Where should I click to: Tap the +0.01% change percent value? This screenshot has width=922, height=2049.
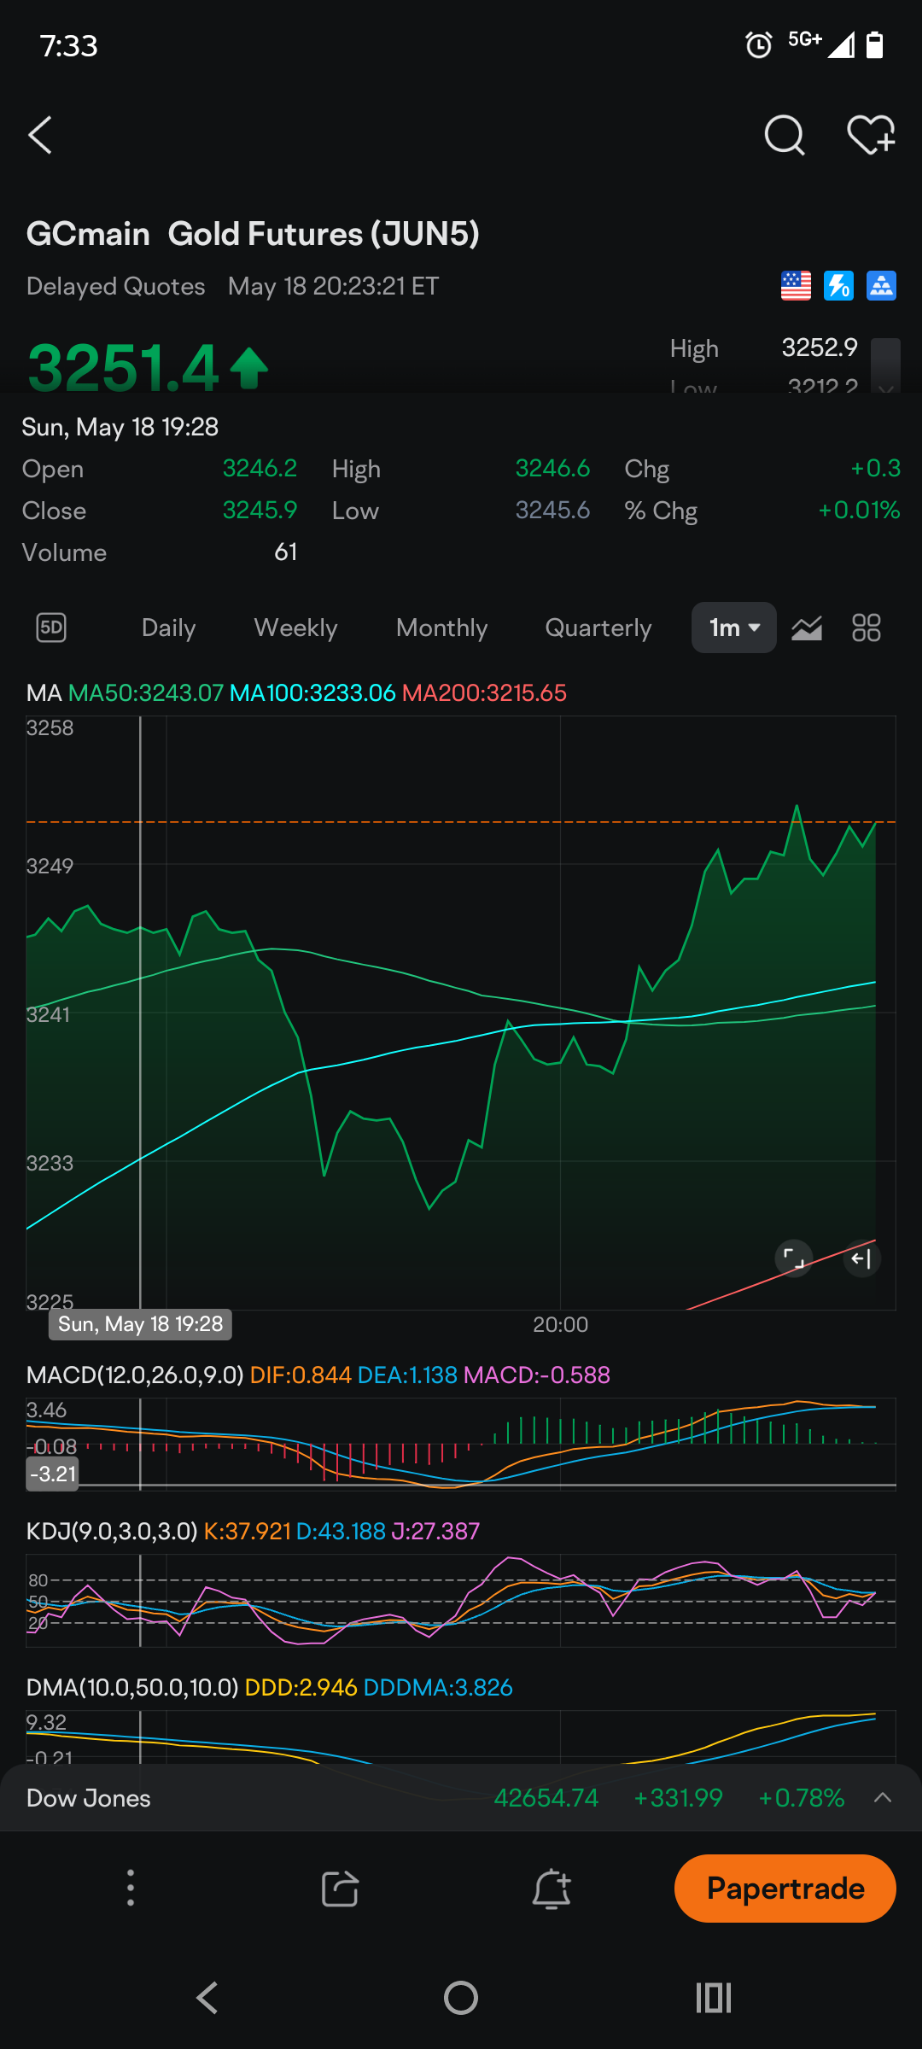(x=859, y=510)
